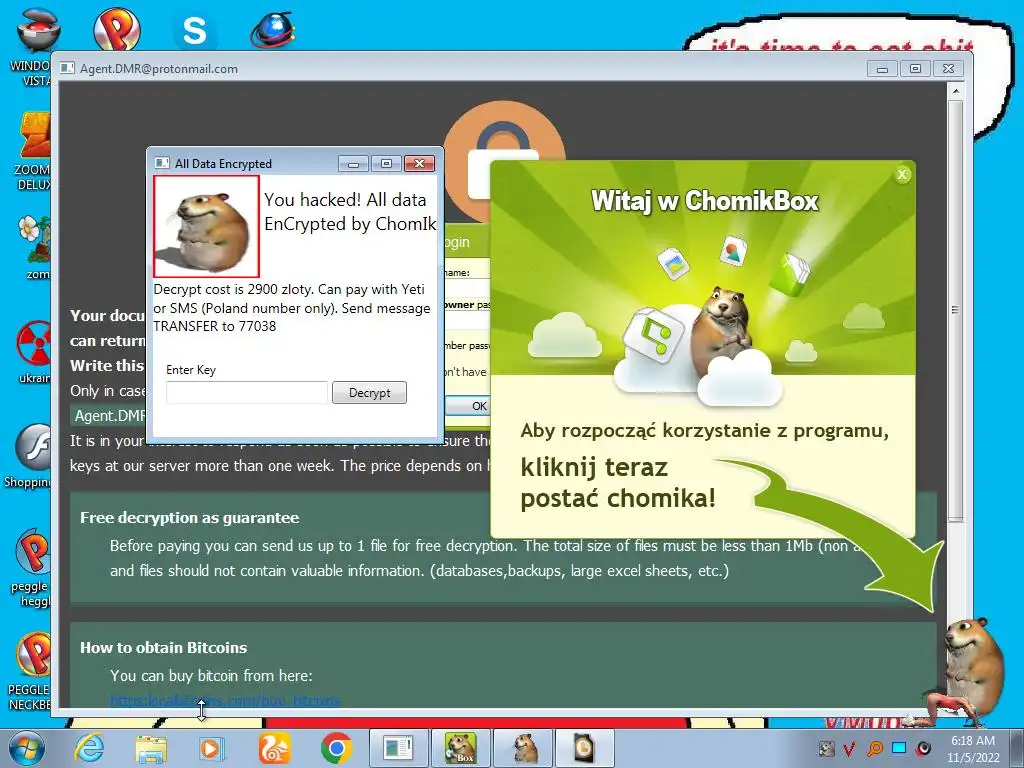Open the blue globe browser desktop icon

point(272,30)
